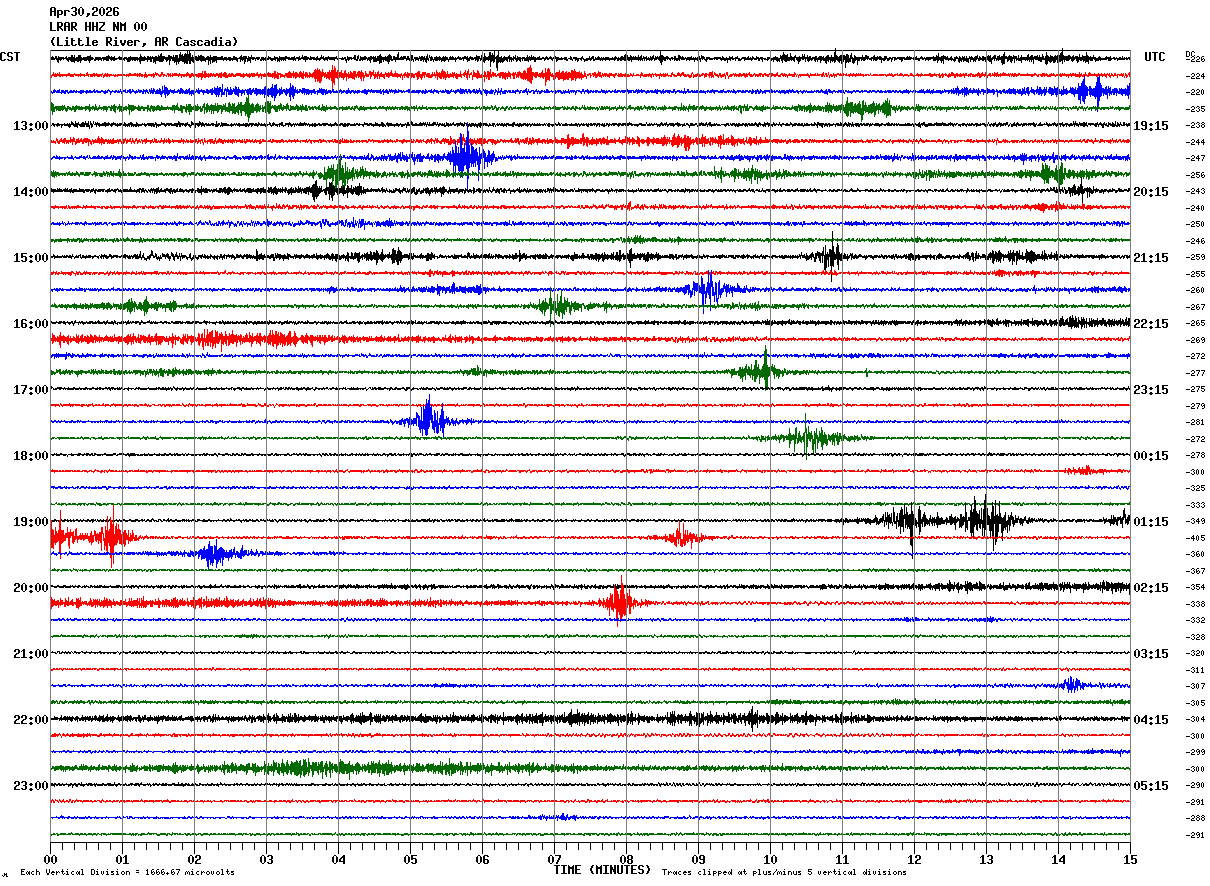Viewport: 1210px width, 886px height.
Task: Click the TIME (MINUTES) axis label
Action: (x=602, y=870)
